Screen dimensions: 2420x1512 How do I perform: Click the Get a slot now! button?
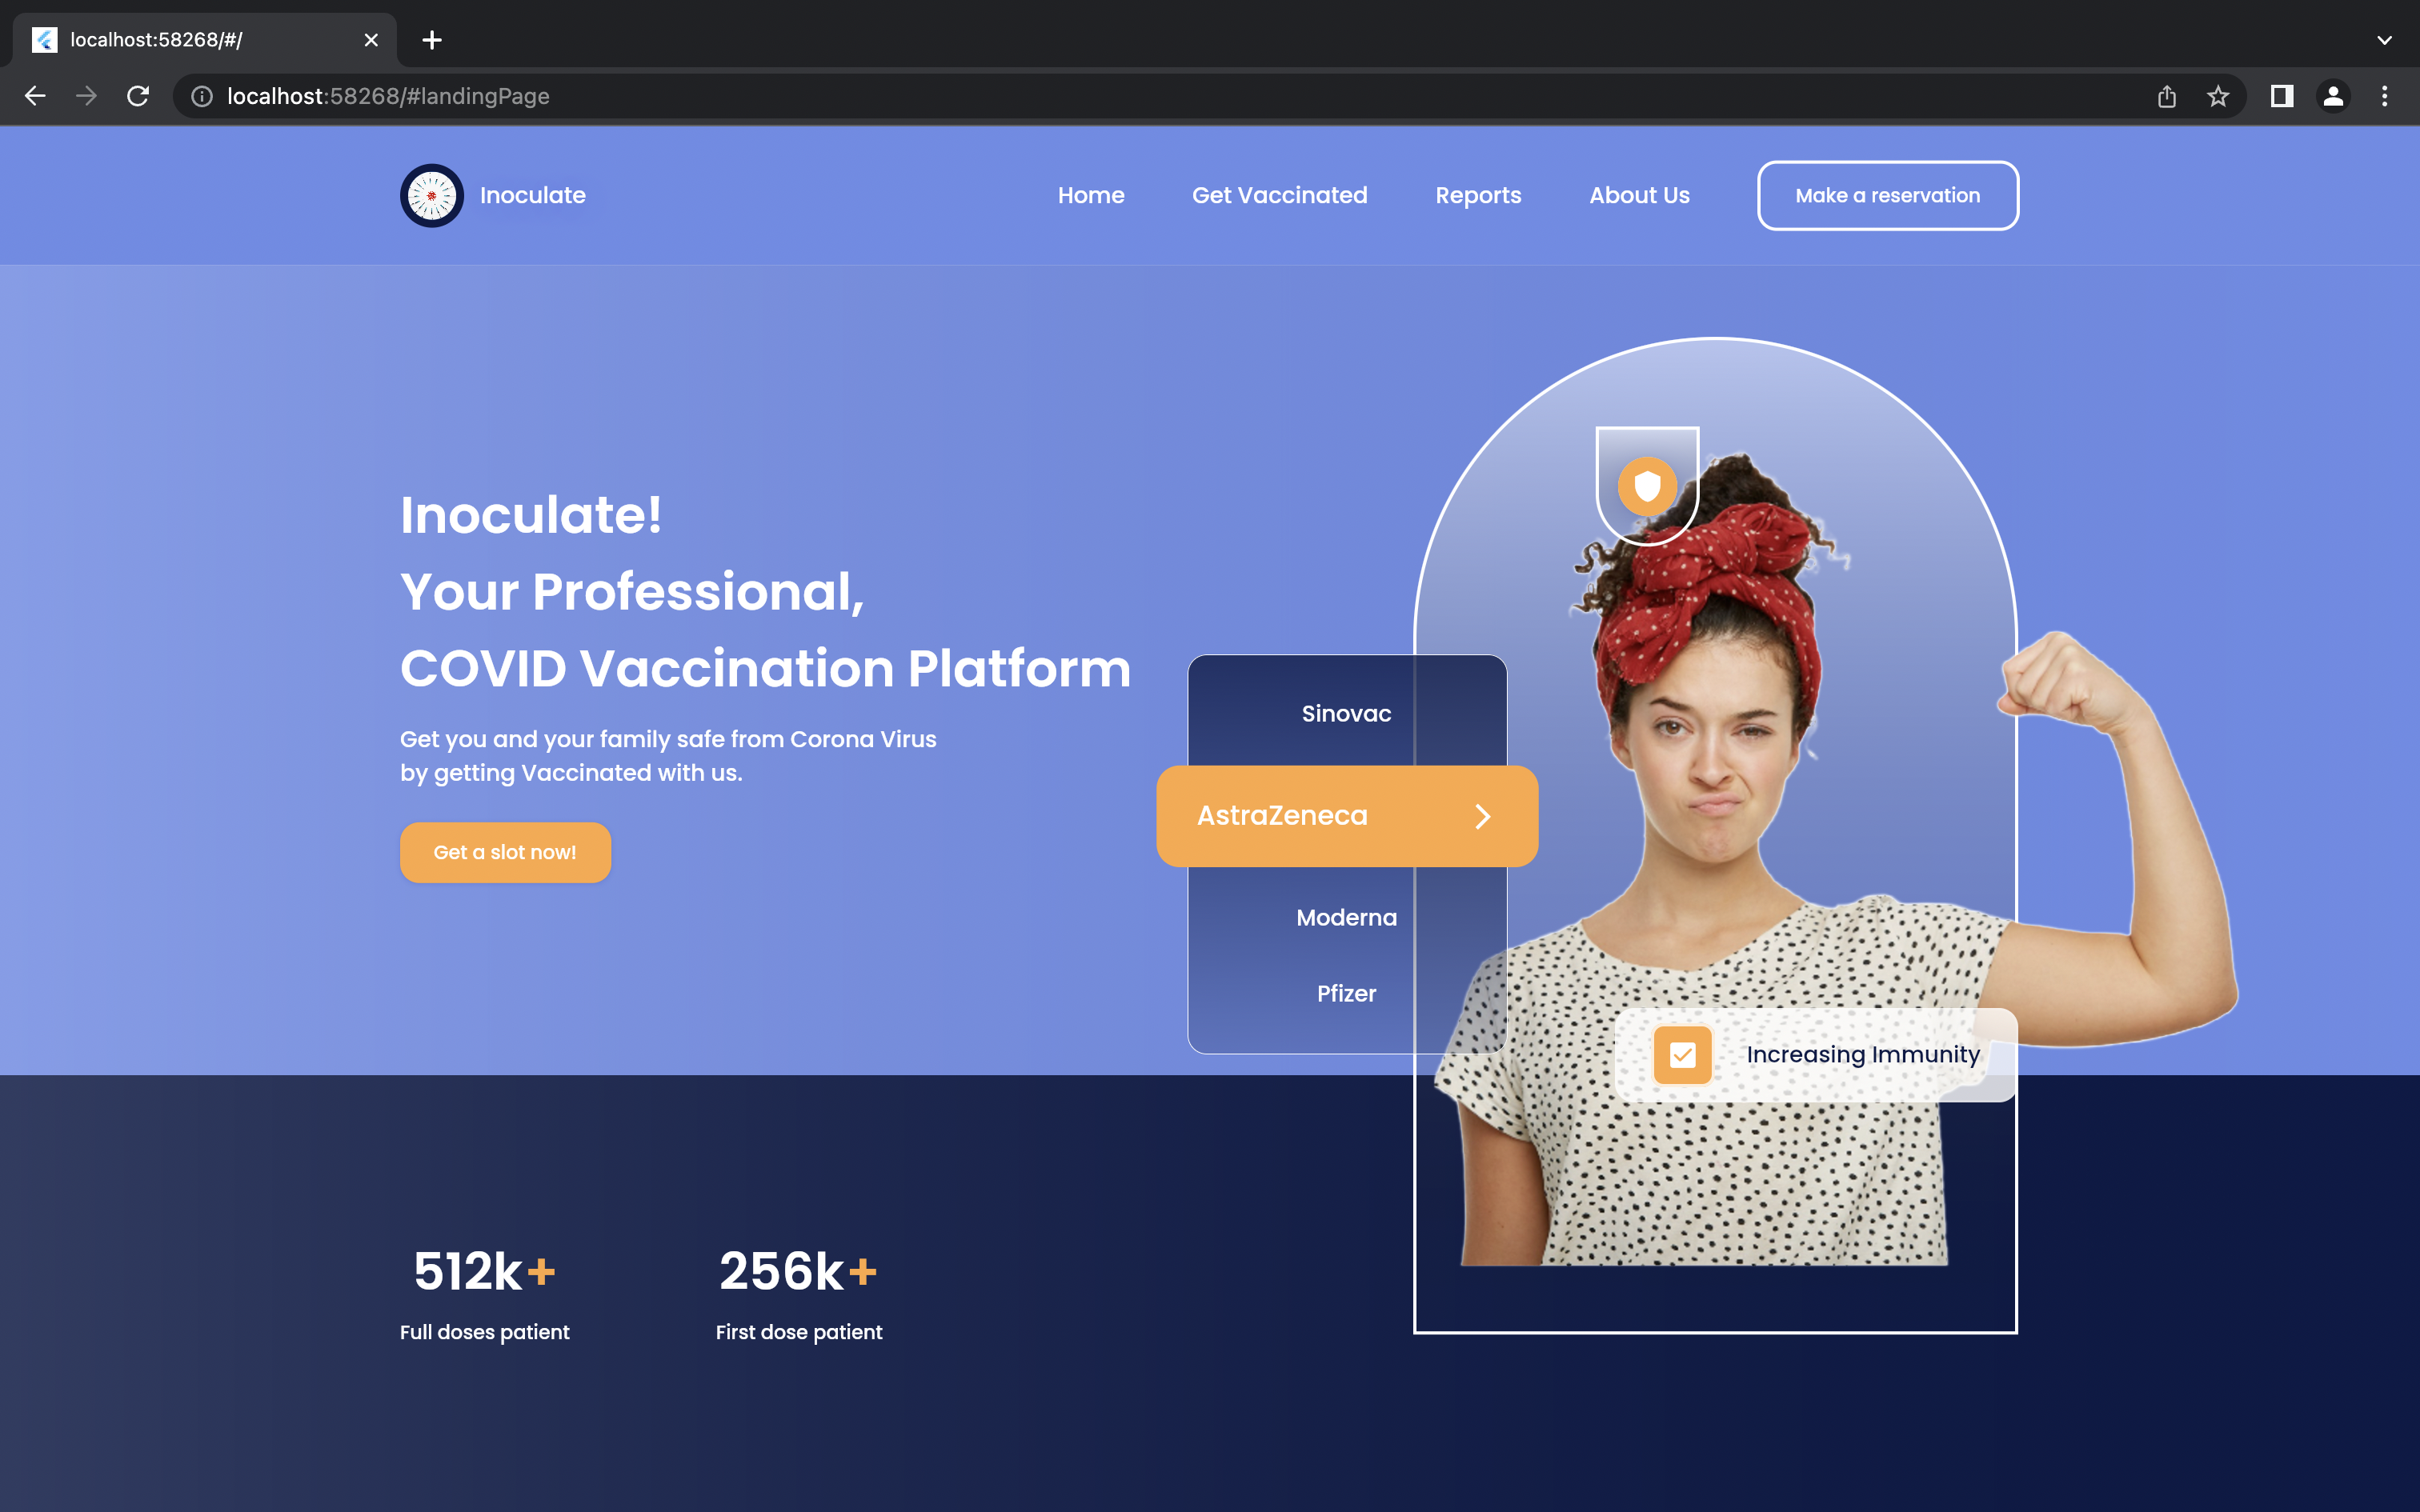click(505, 852)
